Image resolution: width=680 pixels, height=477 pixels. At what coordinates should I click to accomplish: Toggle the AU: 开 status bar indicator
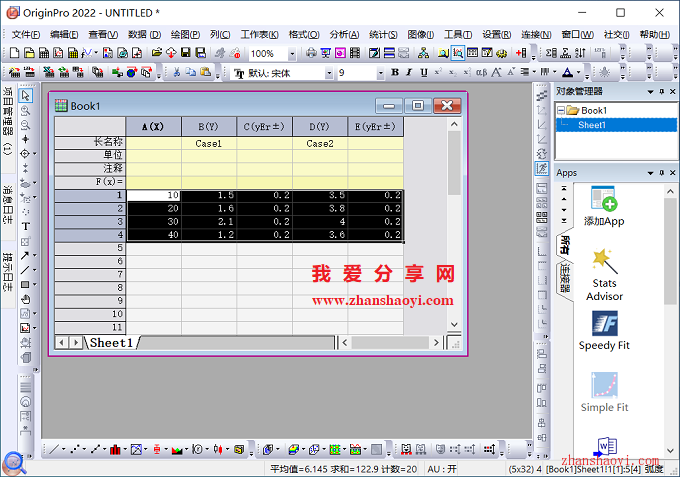[442, 469]
